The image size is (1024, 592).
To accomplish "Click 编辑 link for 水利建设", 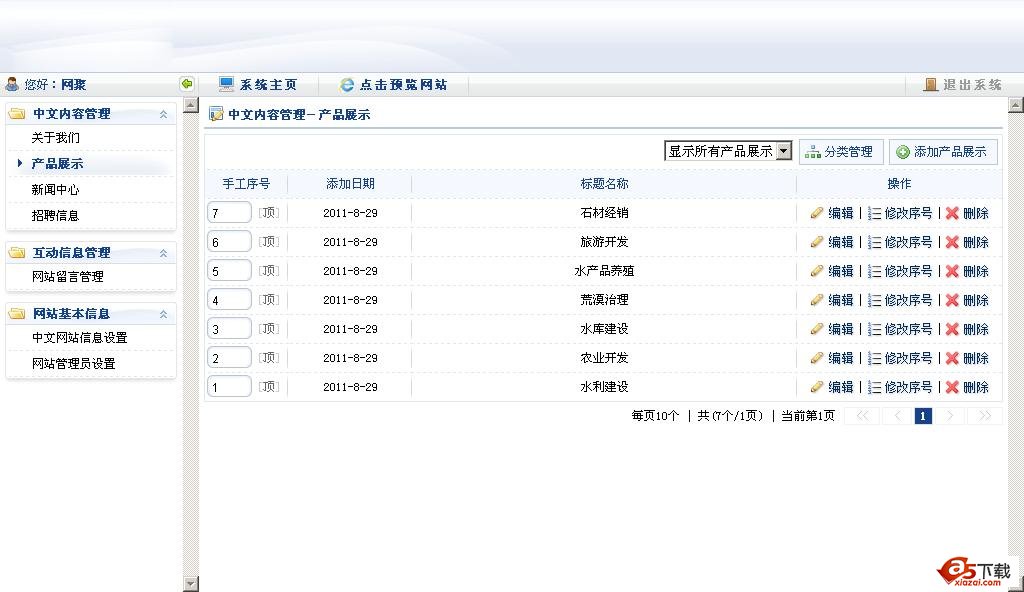I will point(840,387).
